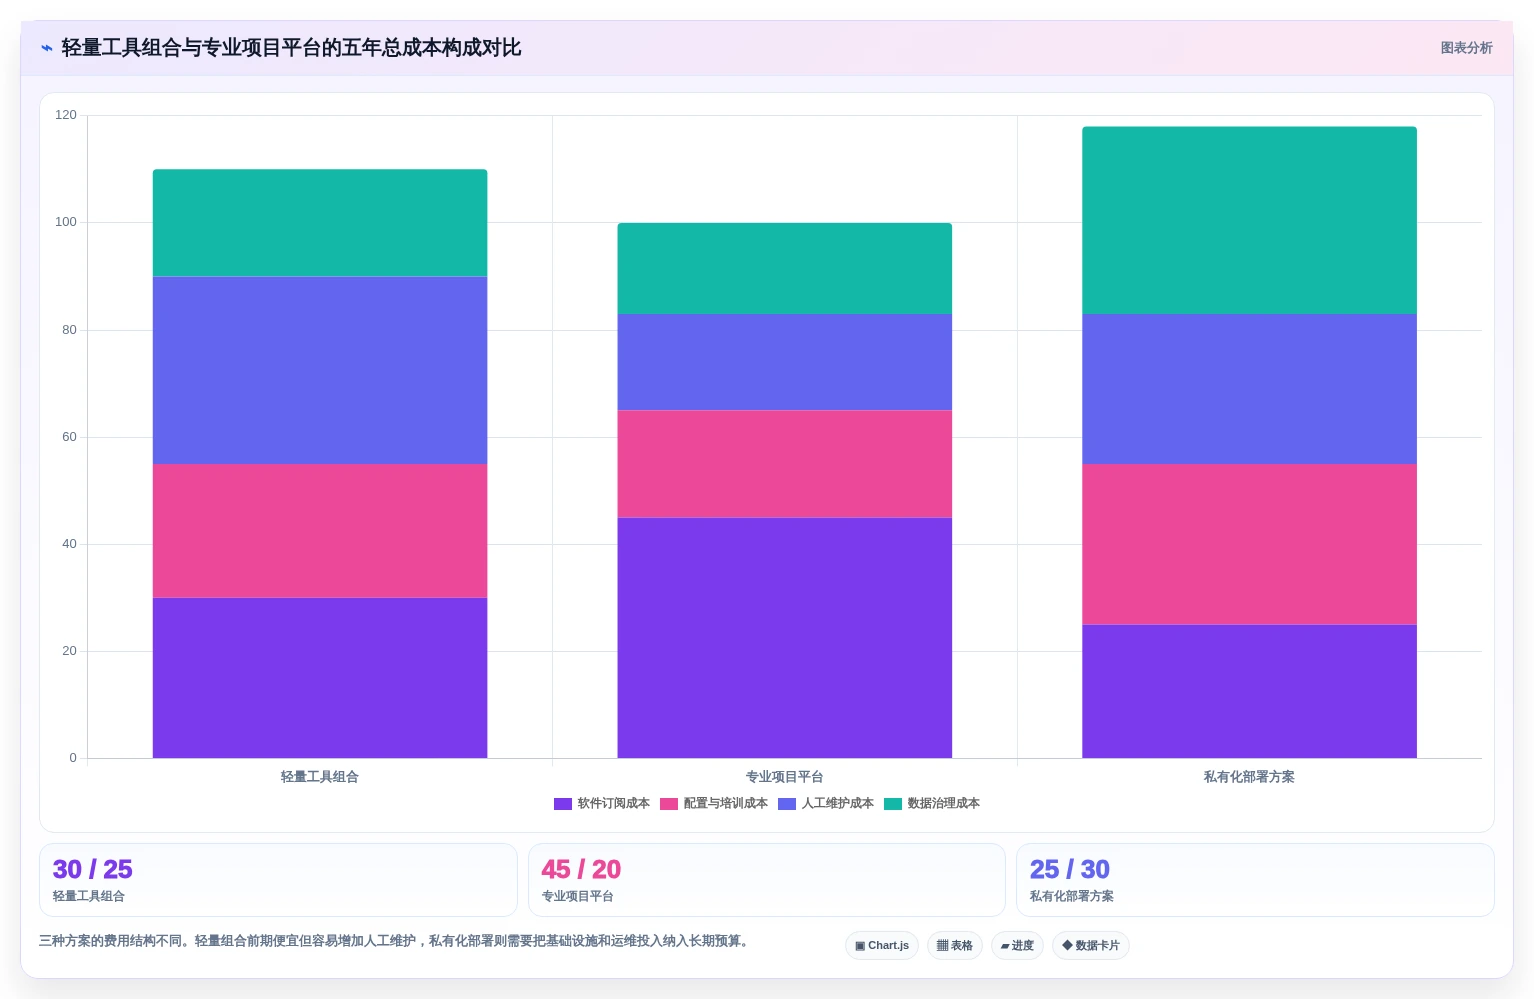
Task: Select the 进度 tag chip
Action: click(1018, 946)
